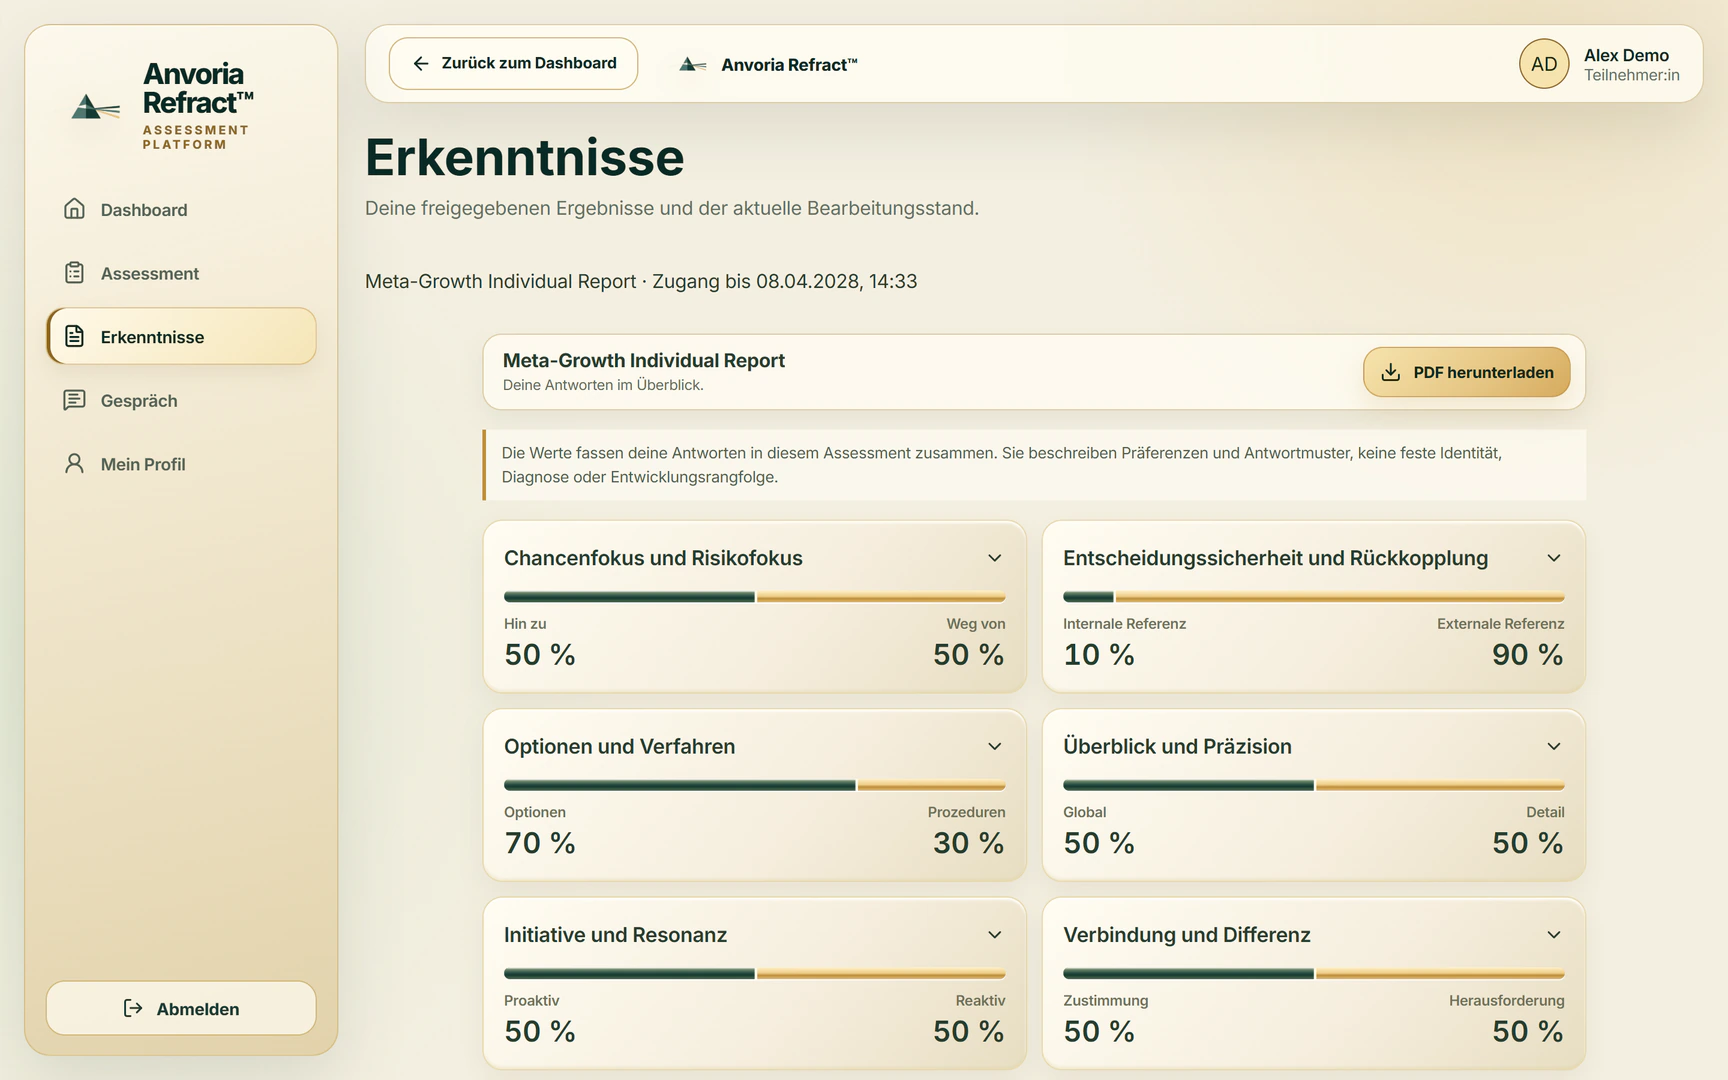Click Zurück zum Dashboard button
Screen dimensions: 1728x1080
click(x=513, y=63)
